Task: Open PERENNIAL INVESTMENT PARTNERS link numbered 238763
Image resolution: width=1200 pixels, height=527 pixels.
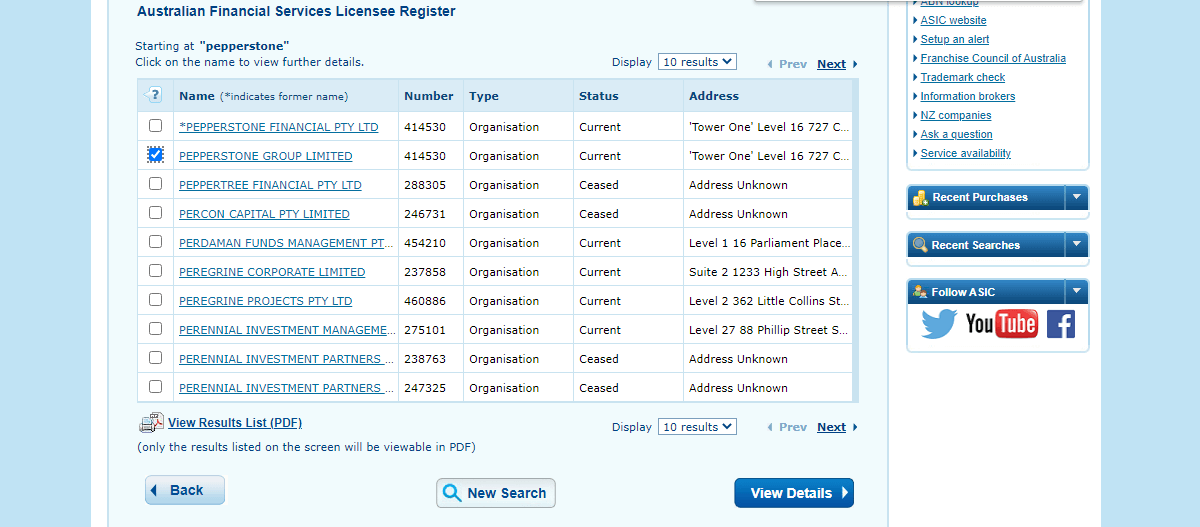Action: (x=286, y=359)
